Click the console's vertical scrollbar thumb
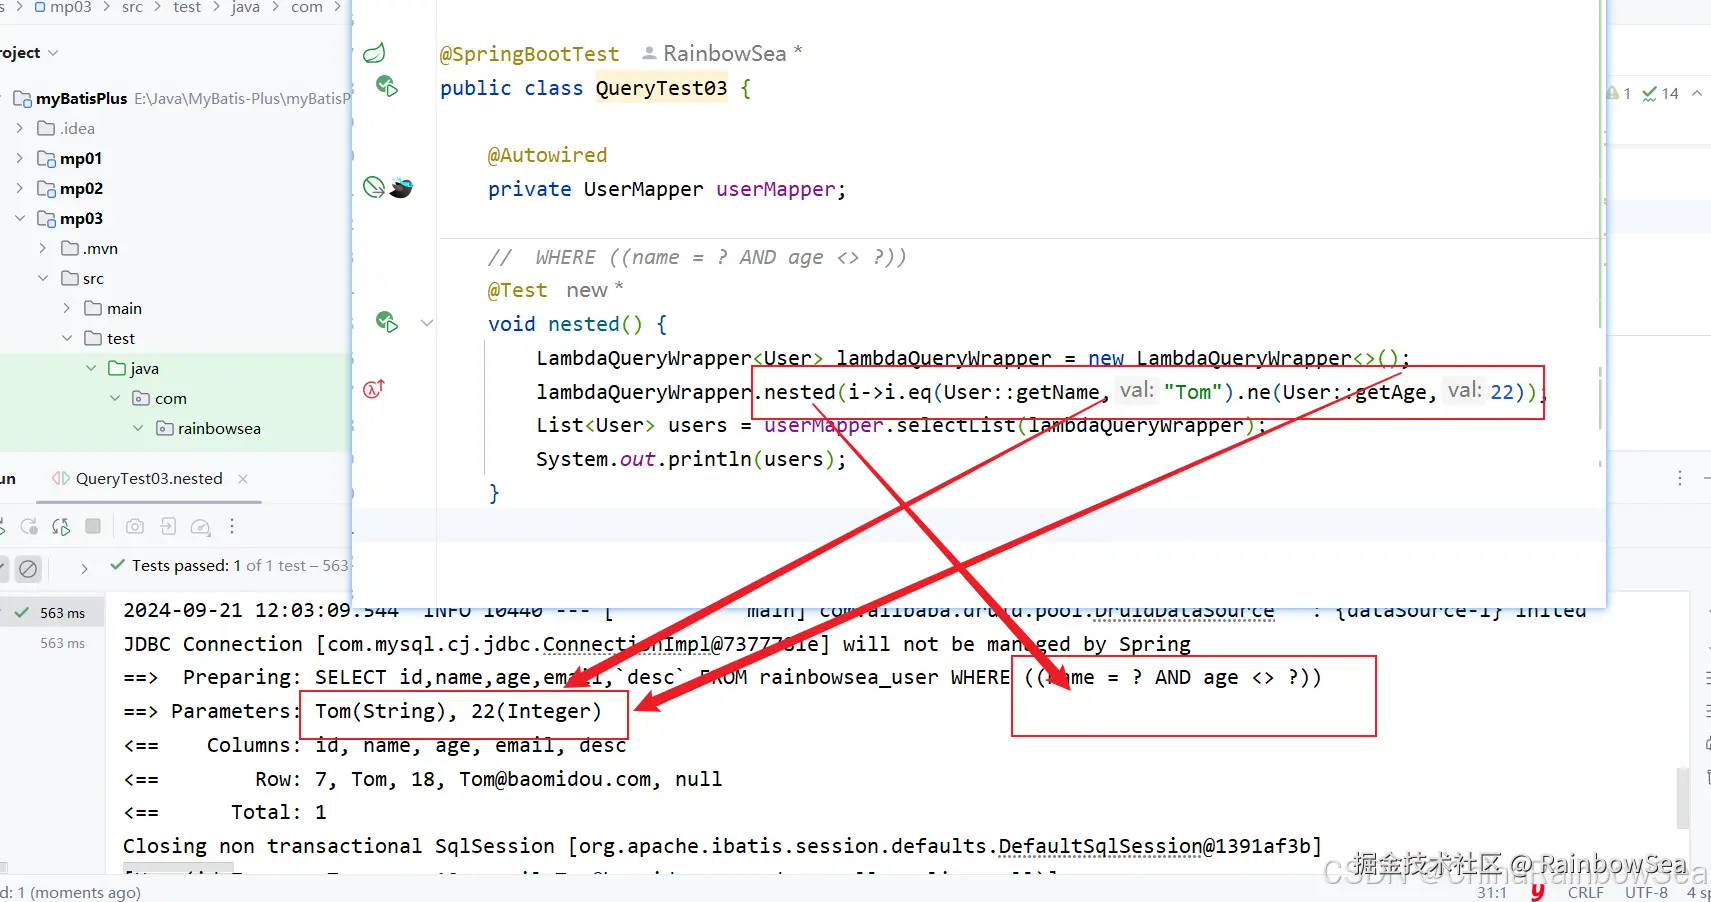The width and height of the screenshot is (1711, 902). click(1684, 797)
